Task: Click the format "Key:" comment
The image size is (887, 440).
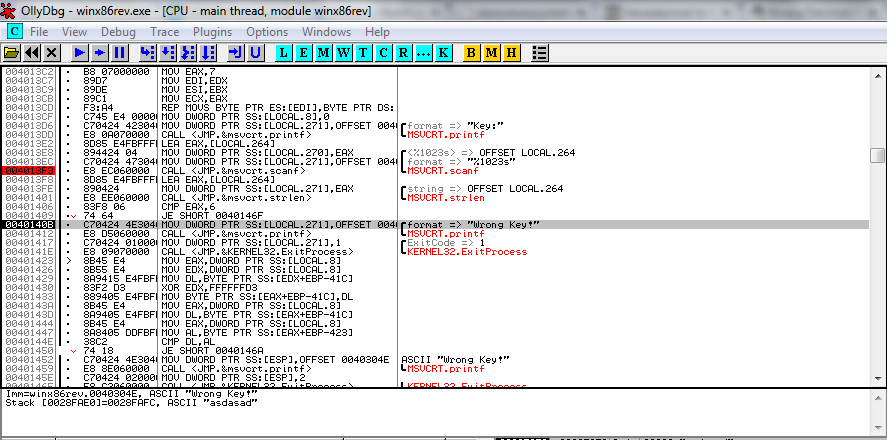Action: 455,126
